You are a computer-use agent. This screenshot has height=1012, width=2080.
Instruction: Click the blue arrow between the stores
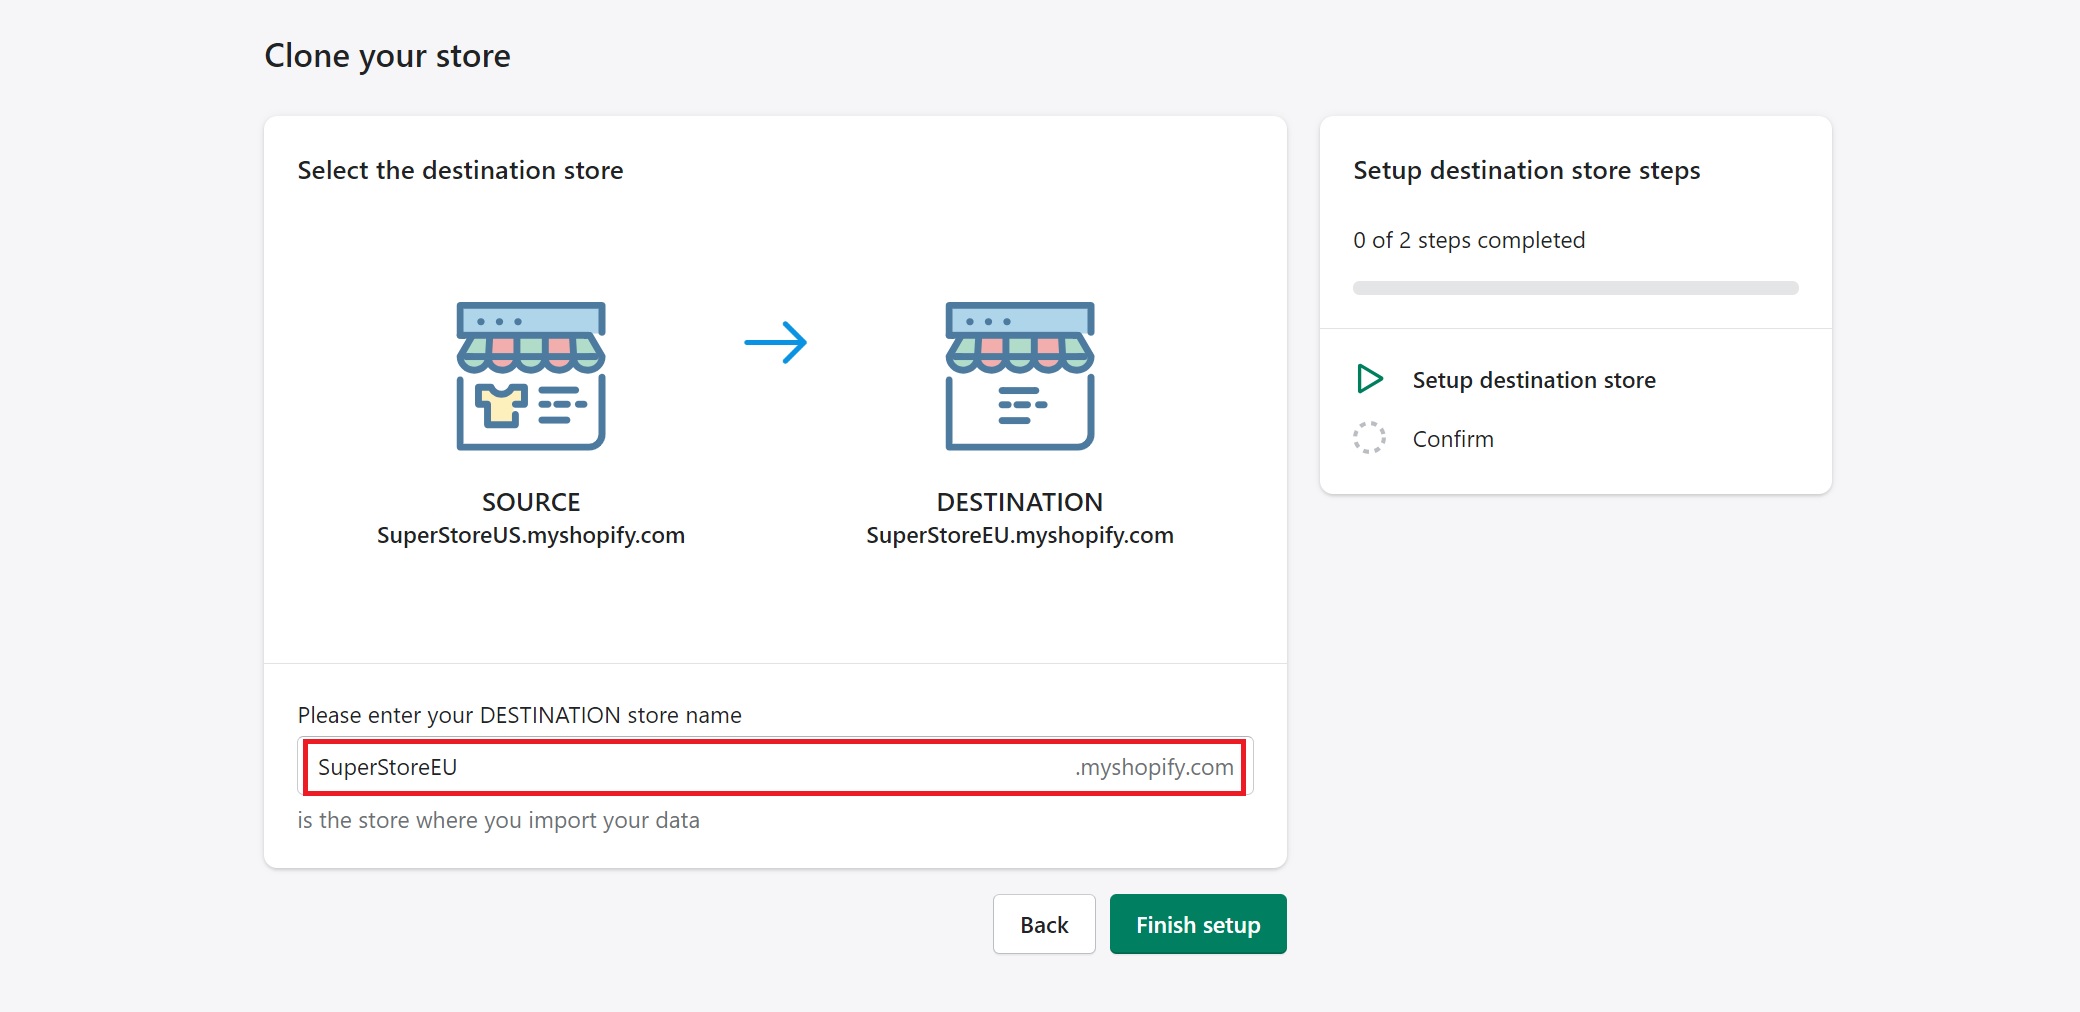tap(776, 343)
